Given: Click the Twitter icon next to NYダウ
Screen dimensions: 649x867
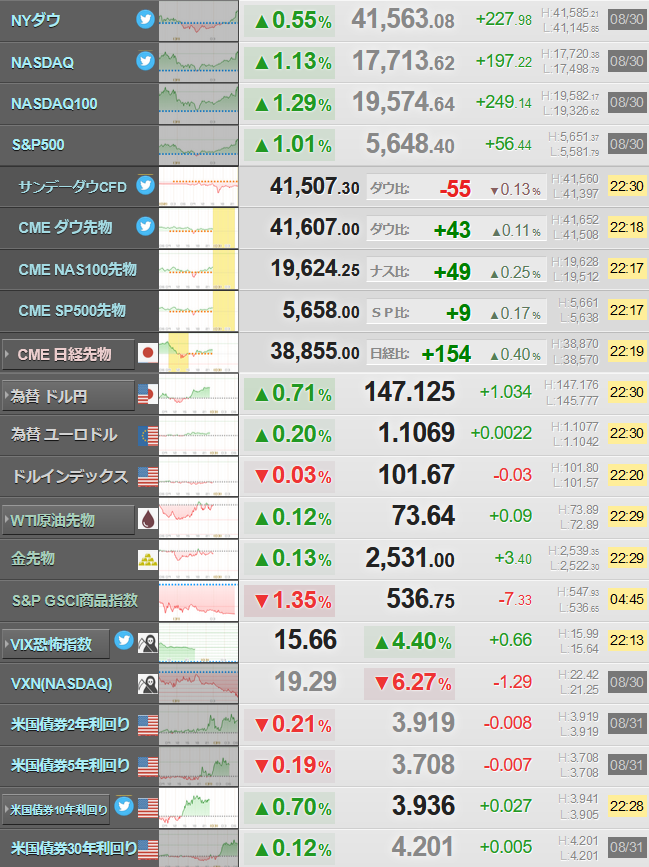Looking at the screenshot, I should pyautogui.click(x=145, y=19).
